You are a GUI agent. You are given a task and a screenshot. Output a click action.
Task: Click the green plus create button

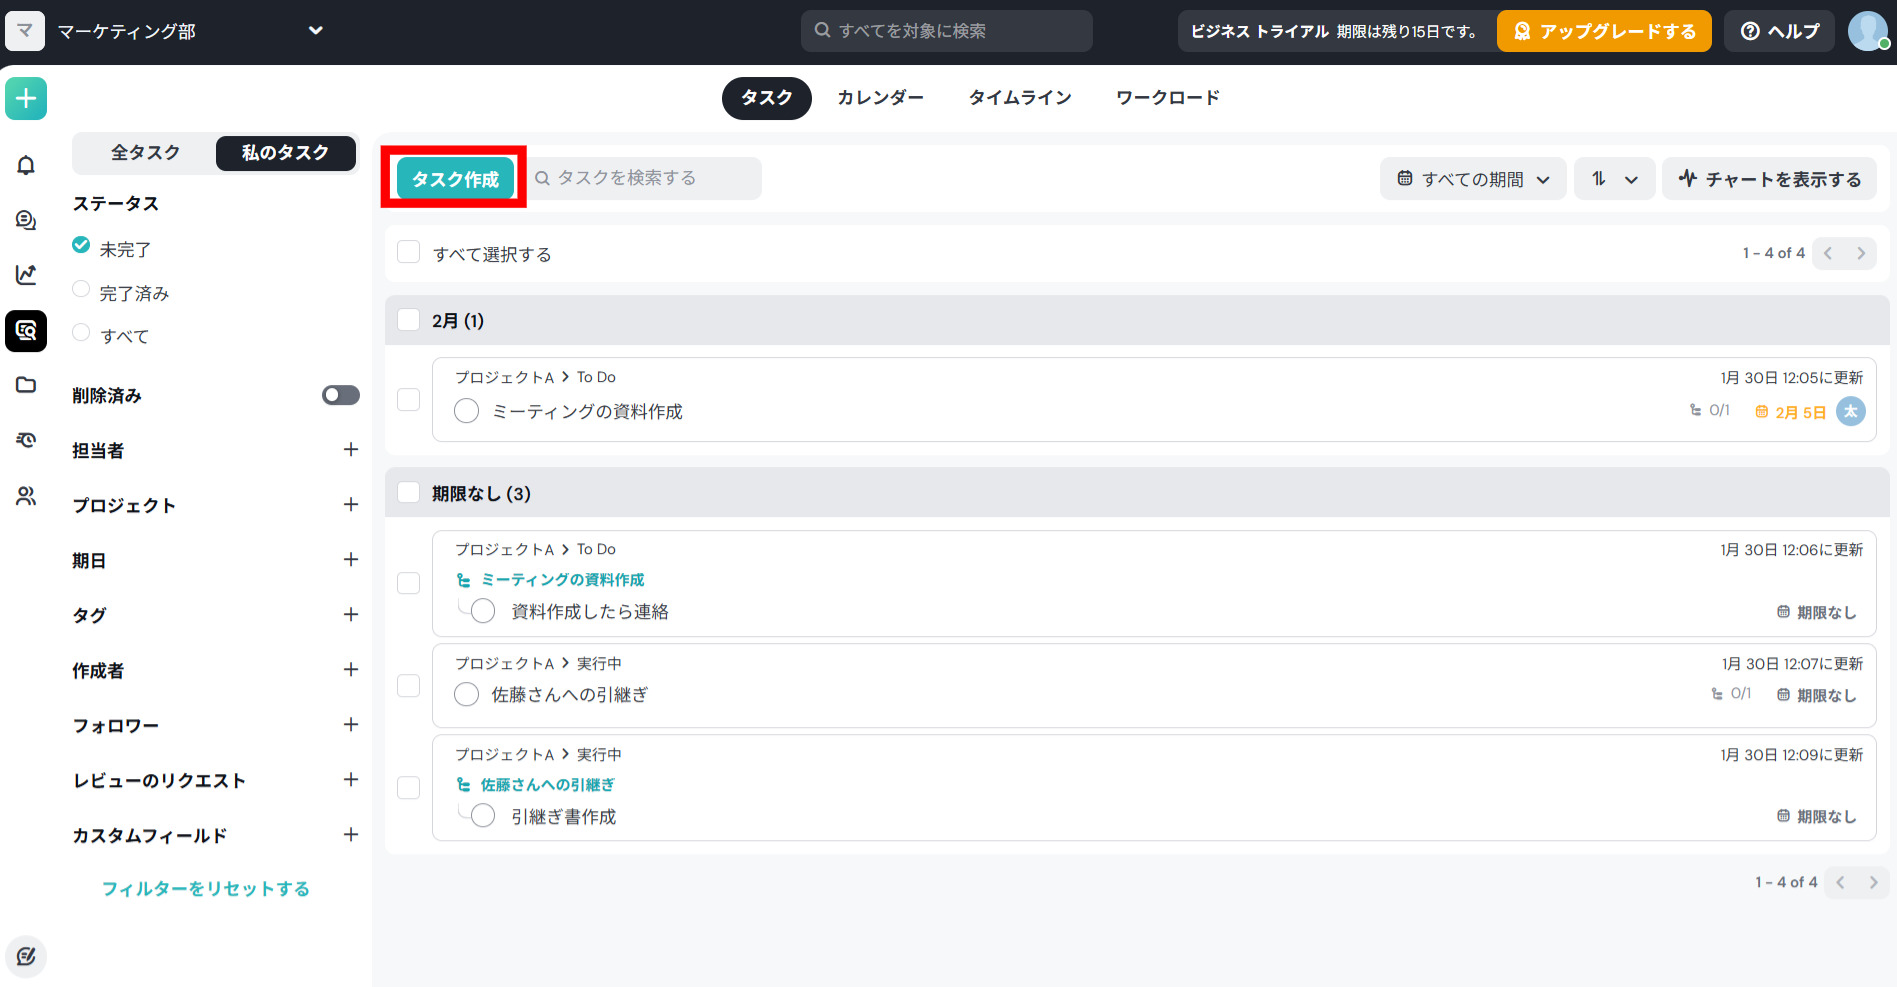point(26,98)
